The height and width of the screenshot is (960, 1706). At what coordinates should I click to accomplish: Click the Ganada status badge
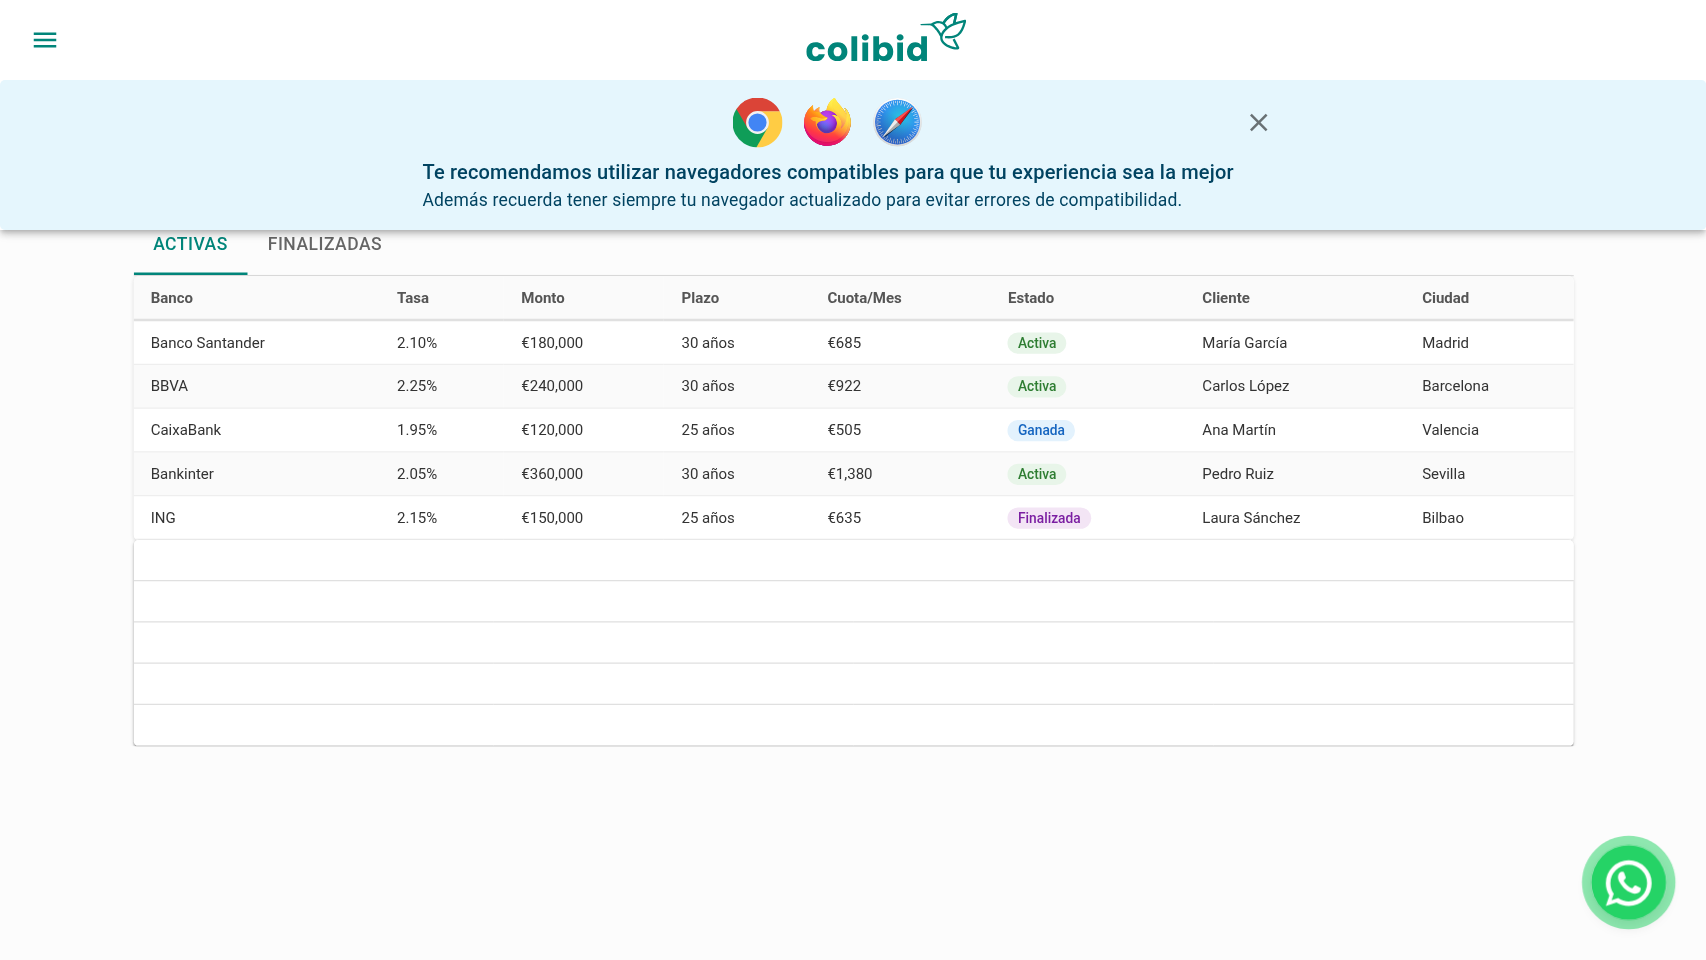click(1041, 430)
